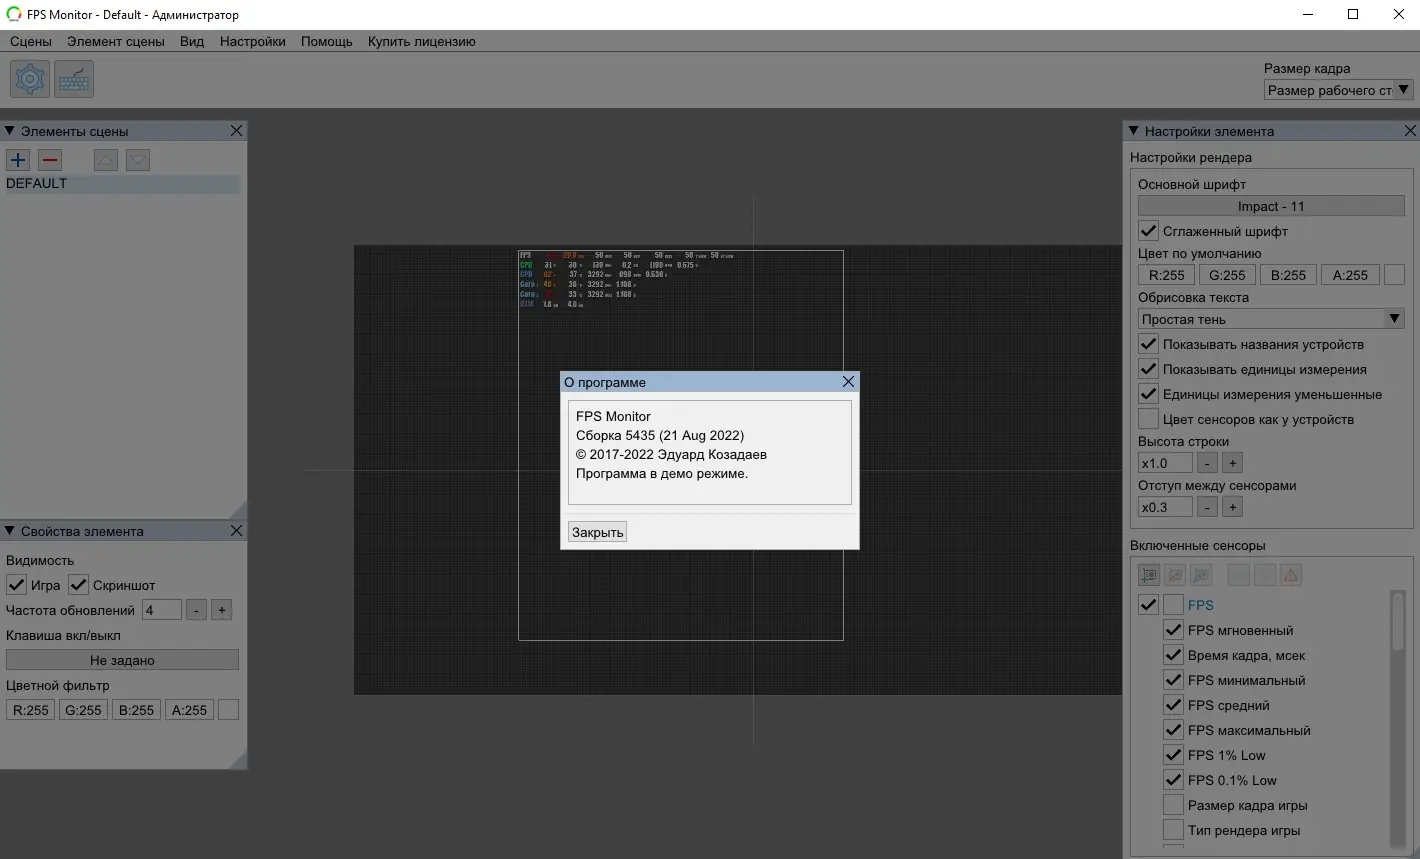Uncheck the FPS максимальный sensor
Image resolution: width=1420 pixels, height=859 pixels.
point(1173,730)
